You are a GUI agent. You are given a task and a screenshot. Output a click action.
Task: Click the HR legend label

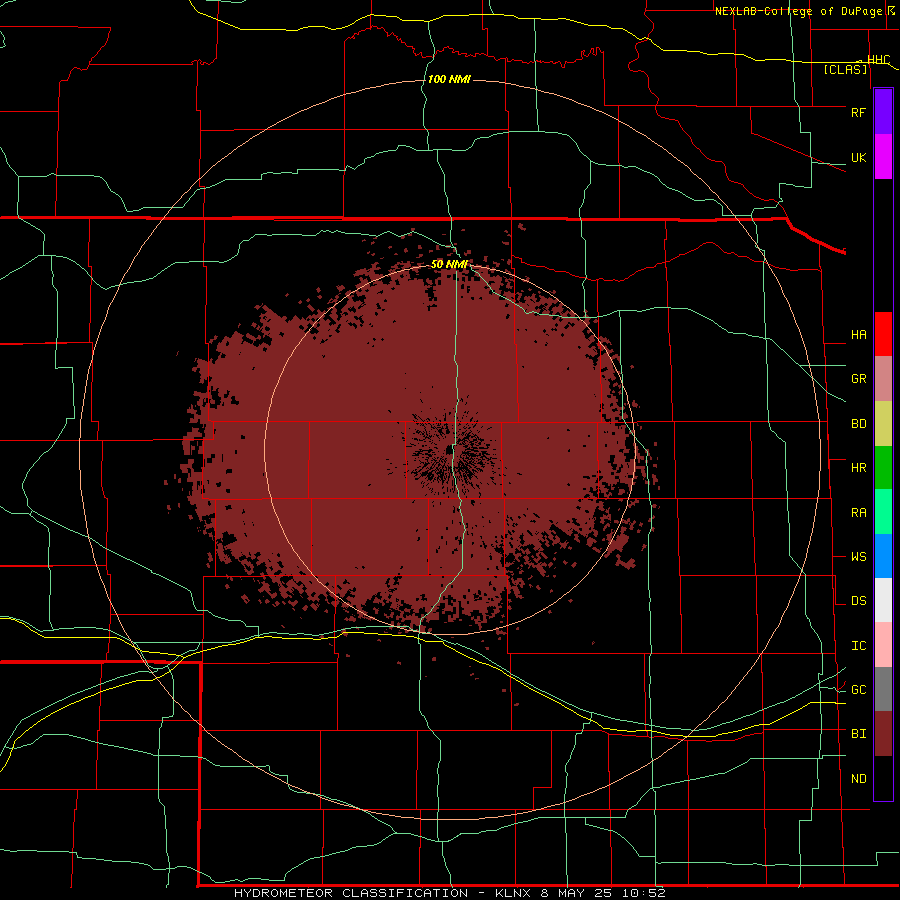pos(858,468)
